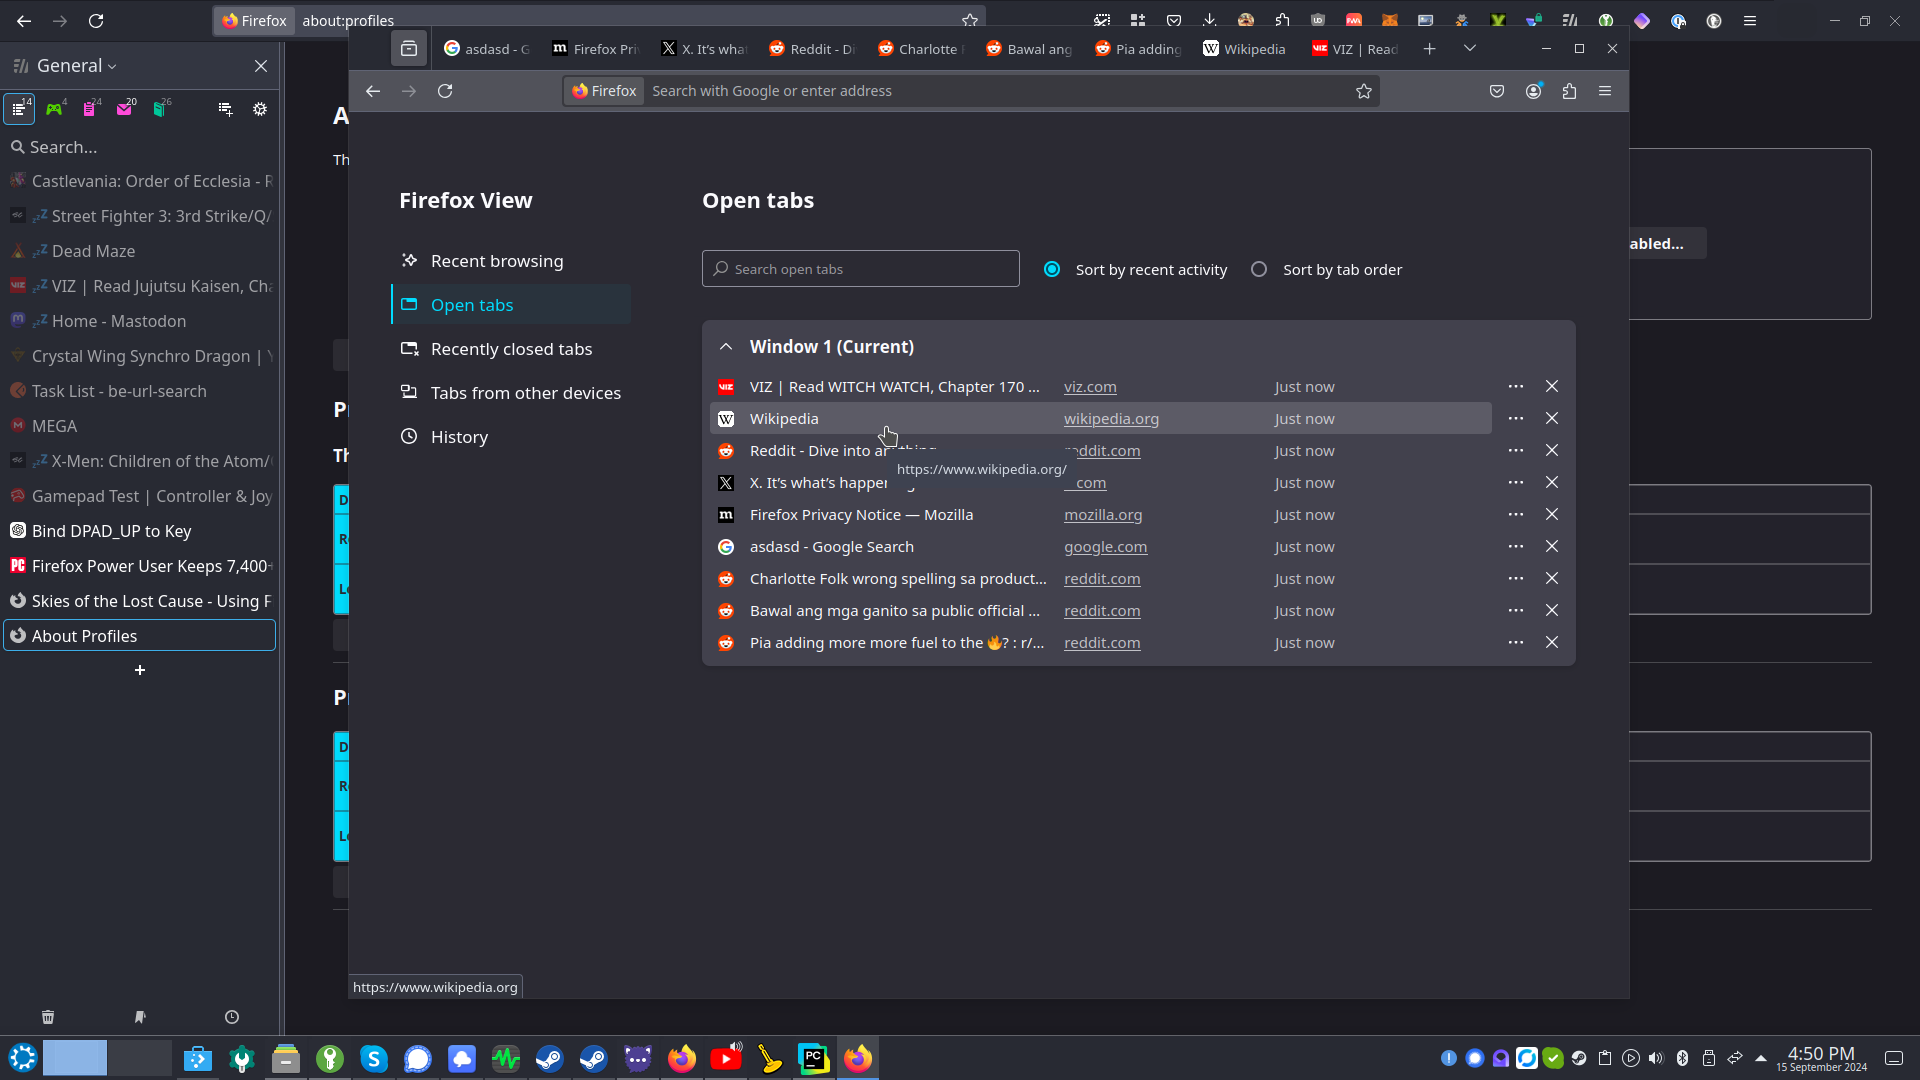The height and width of the screenshot is (1080, 1920).
Task: Open the account icon in the front window toolbar
Action: click(x=1533, y=91)
